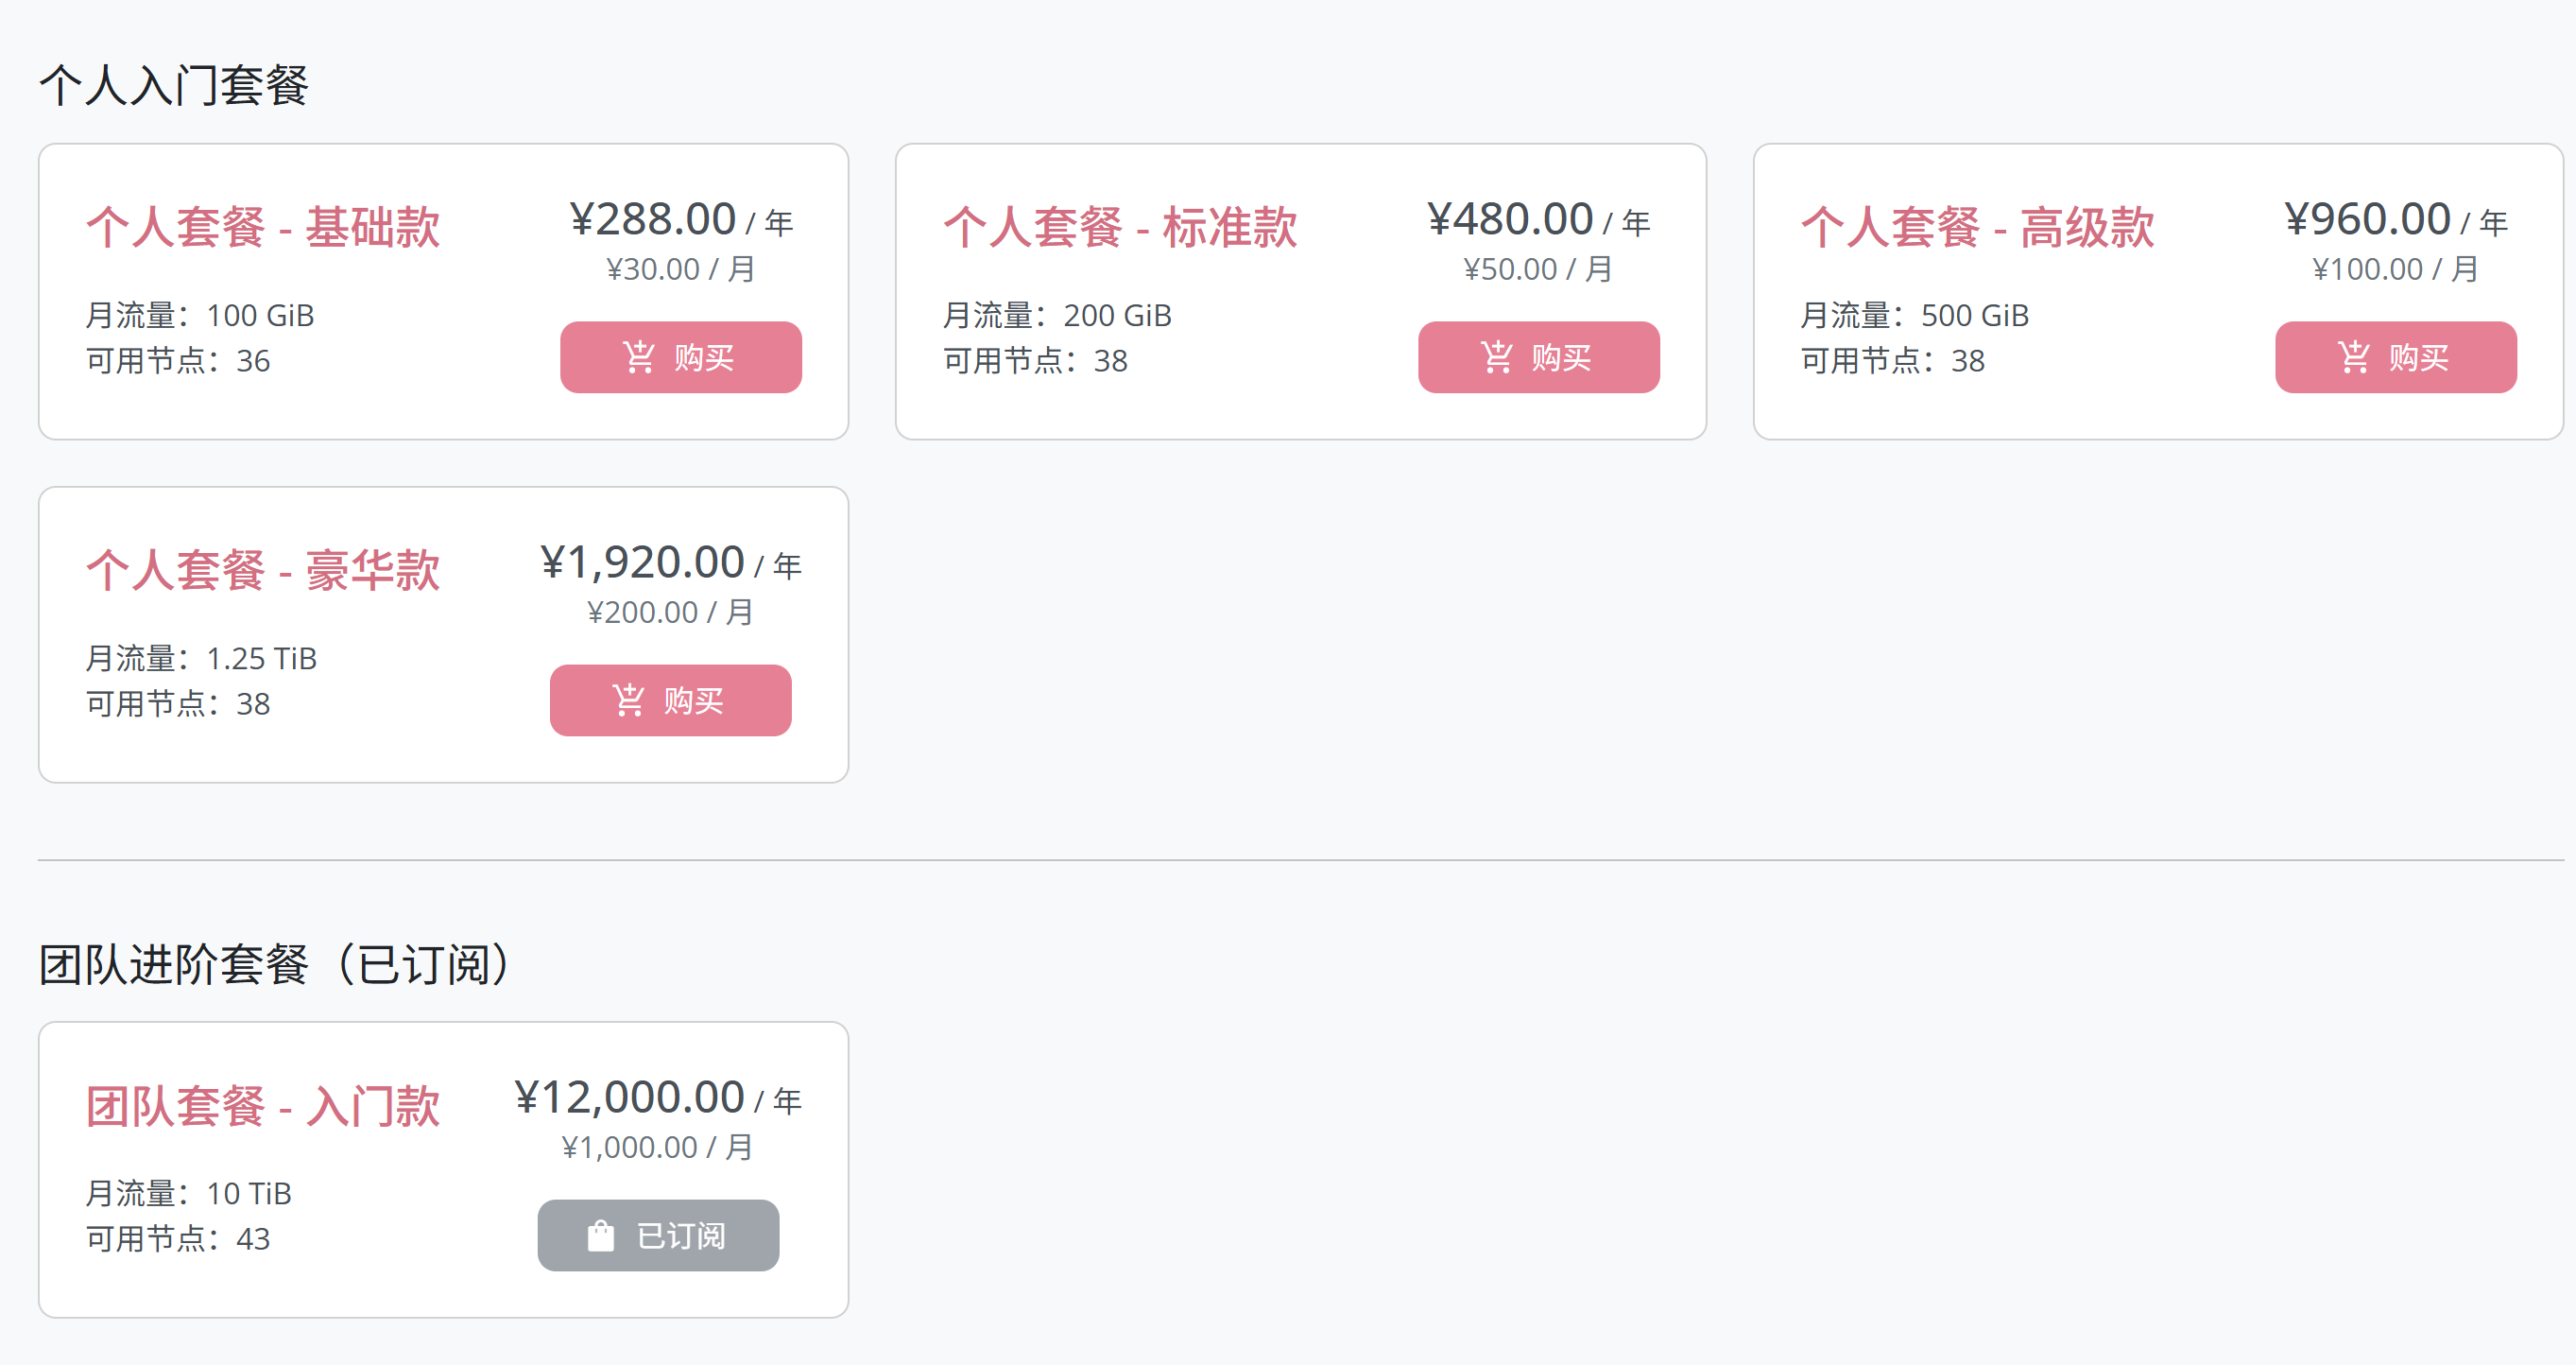The width and height of the screenshot is (2576, 1365).
Task: Select the ¥12,000.00 / 年 price text
Action: 658,1097
